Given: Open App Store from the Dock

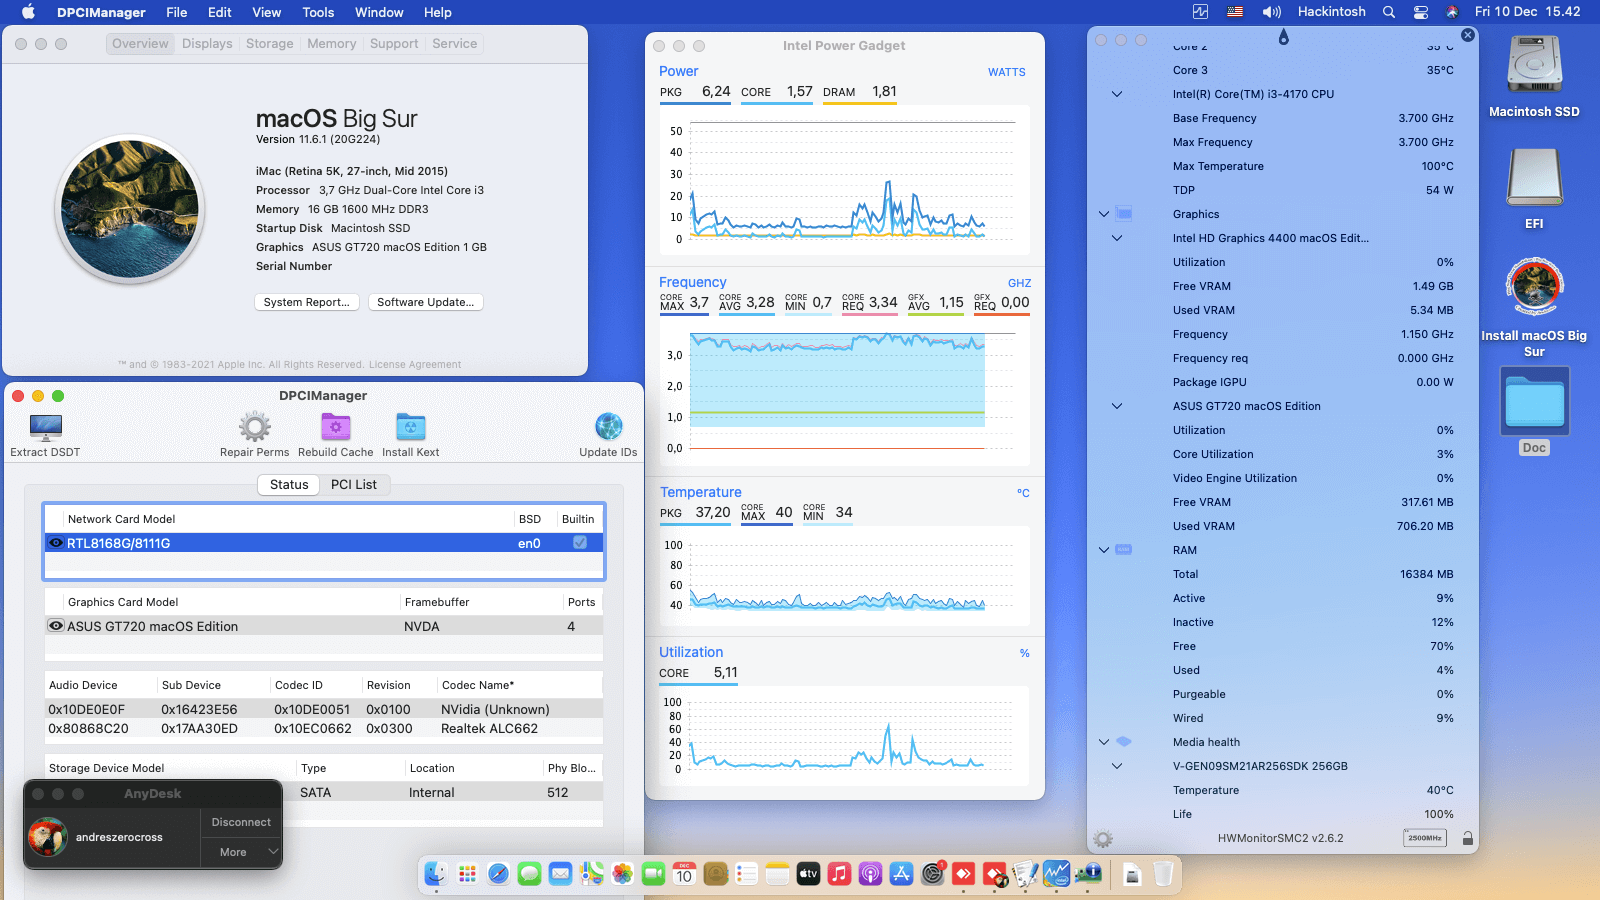Looking at the screenshot, I should pyautogui.click(x=901, y=874).
